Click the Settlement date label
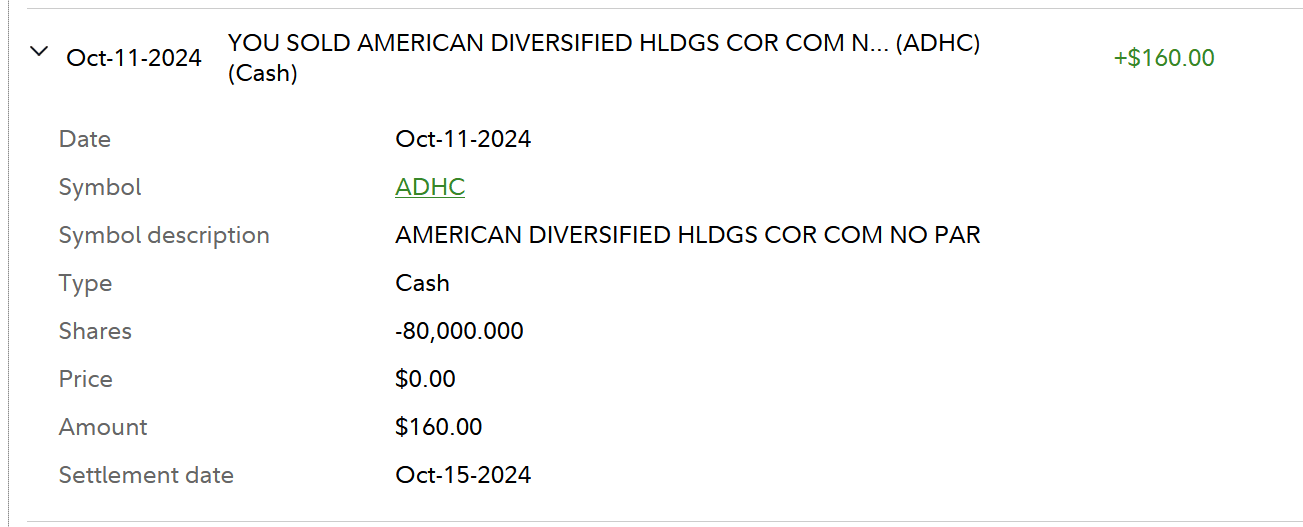 point(146,475)
